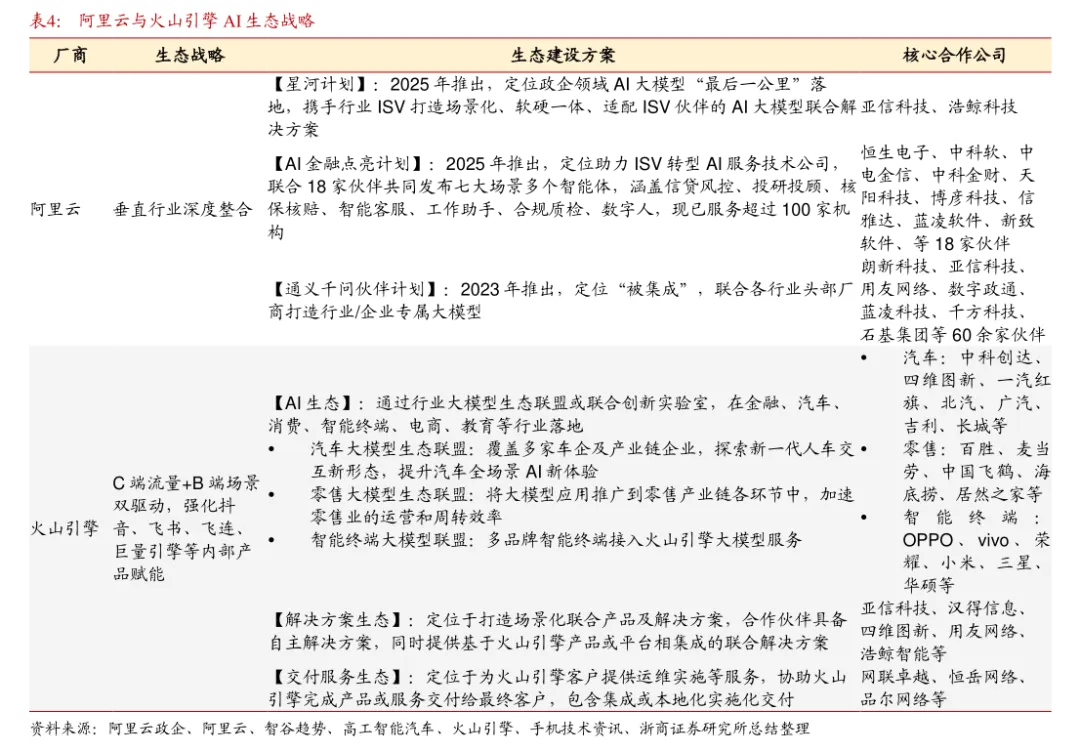The width and height of the screenshot is (1080, 751).
Task: Click the 恒生电子、中科软 partner list
Action: (947, 198)
